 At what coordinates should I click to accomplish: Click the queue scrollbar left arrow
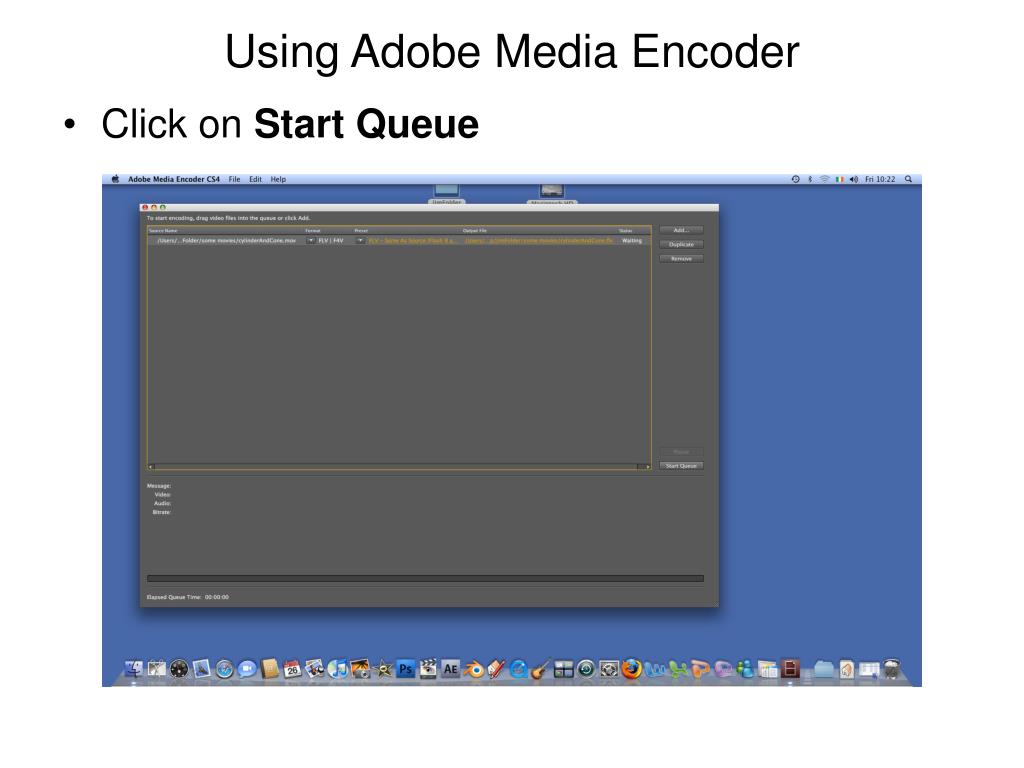pyautogui.click(x=151, y=466)
